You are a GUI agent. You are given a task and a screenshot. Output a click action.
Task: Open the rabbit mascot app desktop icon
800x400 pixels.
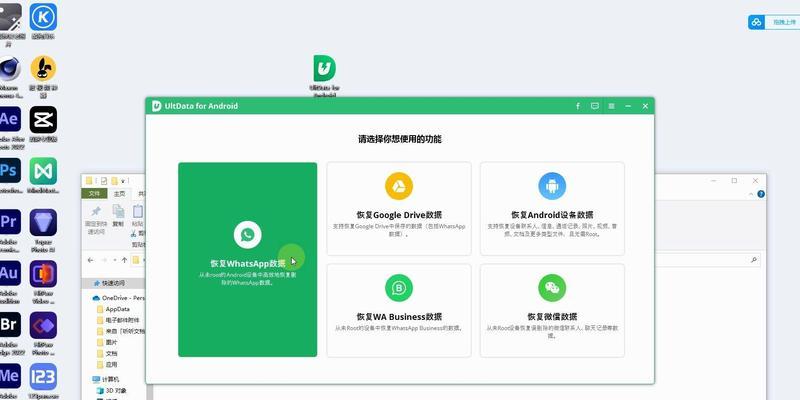pyautogui.click(x=43, y=76)
